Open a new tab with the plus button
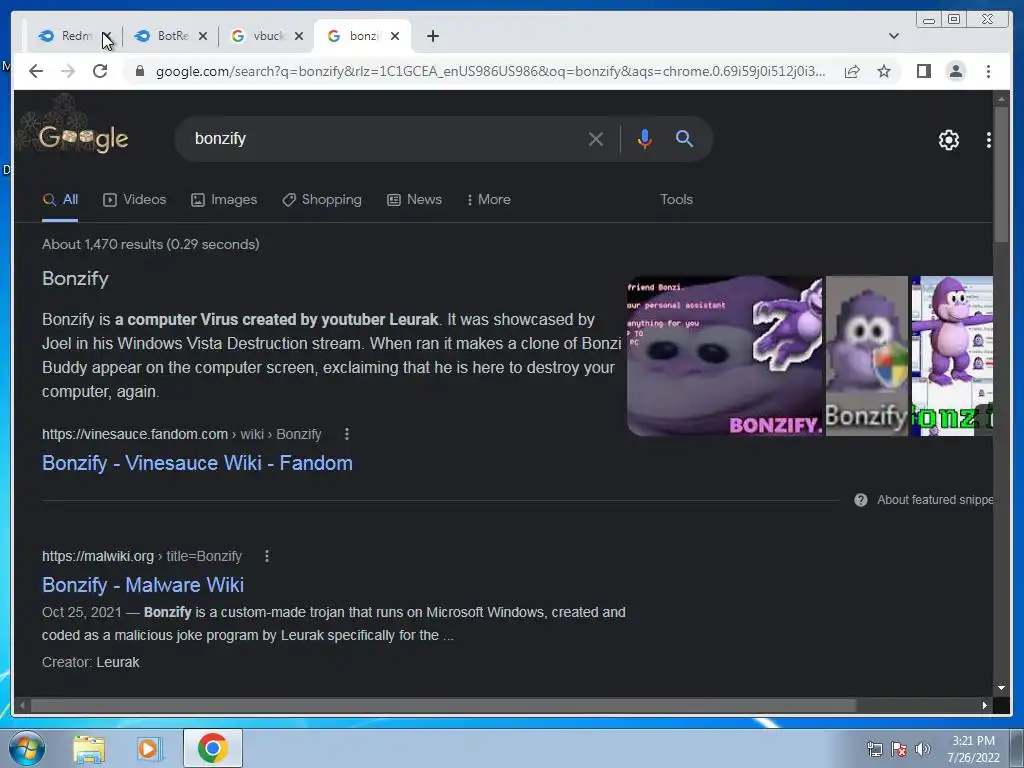This screenshot has height=768, width=1024. (432, 36)
